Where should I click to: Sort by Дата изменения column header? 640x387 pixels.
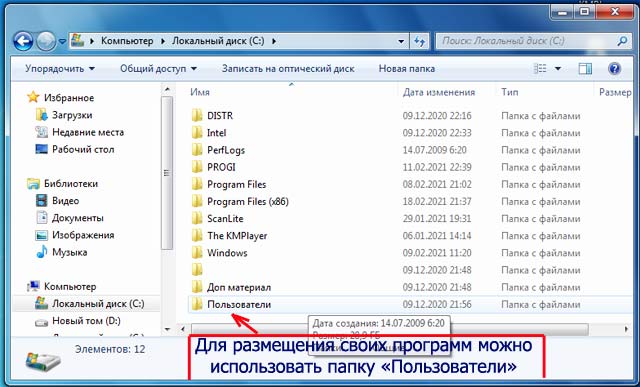click(x=439, y=92)
